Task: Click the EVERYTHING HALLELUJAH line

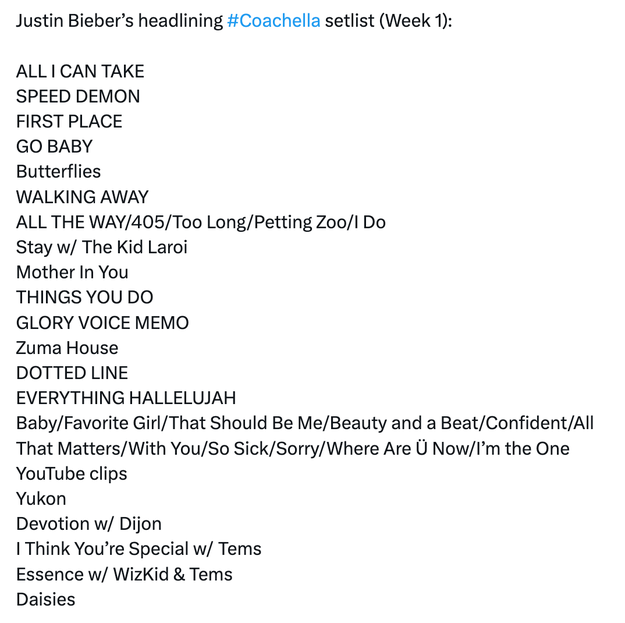Action: point(126,398)
